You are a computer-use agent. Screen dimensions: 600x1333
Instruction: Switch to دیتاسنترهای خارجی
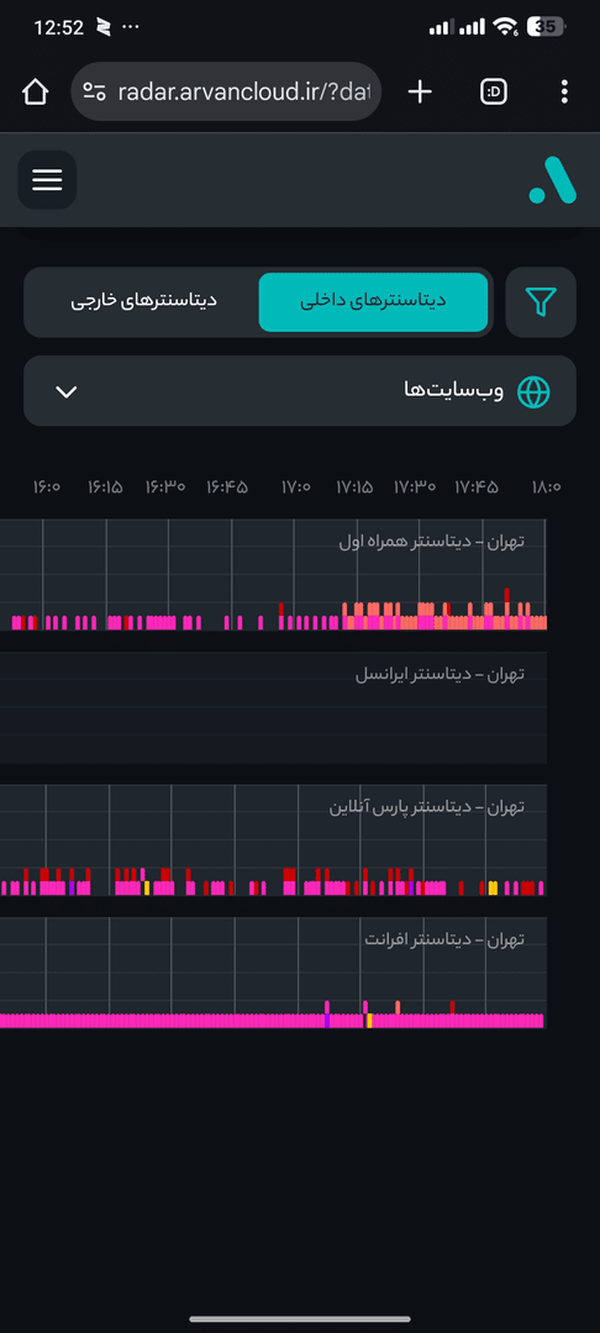tap(144, 301)
